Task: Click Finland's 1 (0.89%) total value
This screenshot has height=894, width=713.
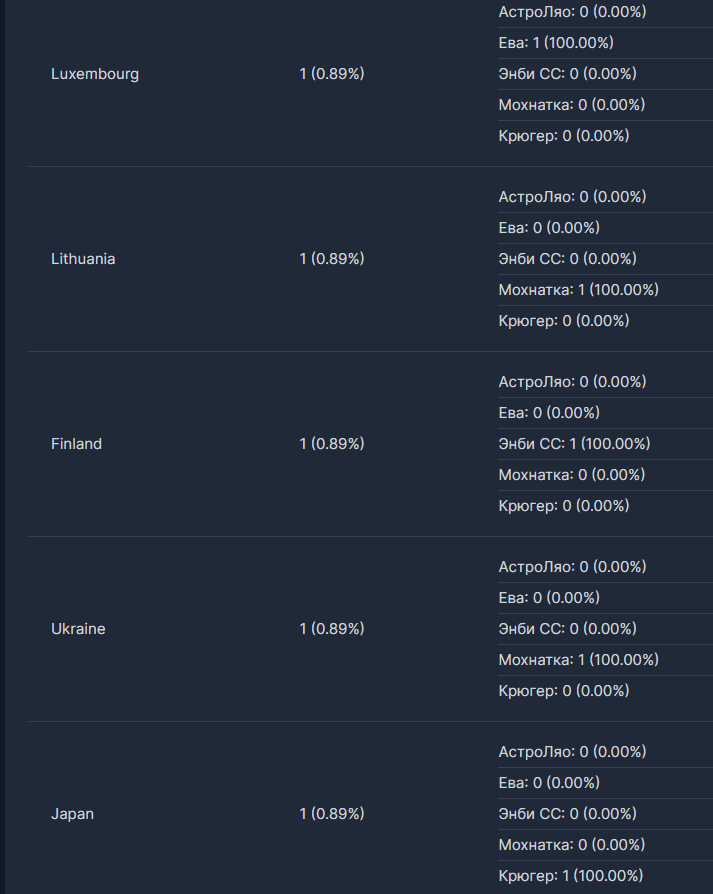Action: pyautogui.click(x=332, y=444)
